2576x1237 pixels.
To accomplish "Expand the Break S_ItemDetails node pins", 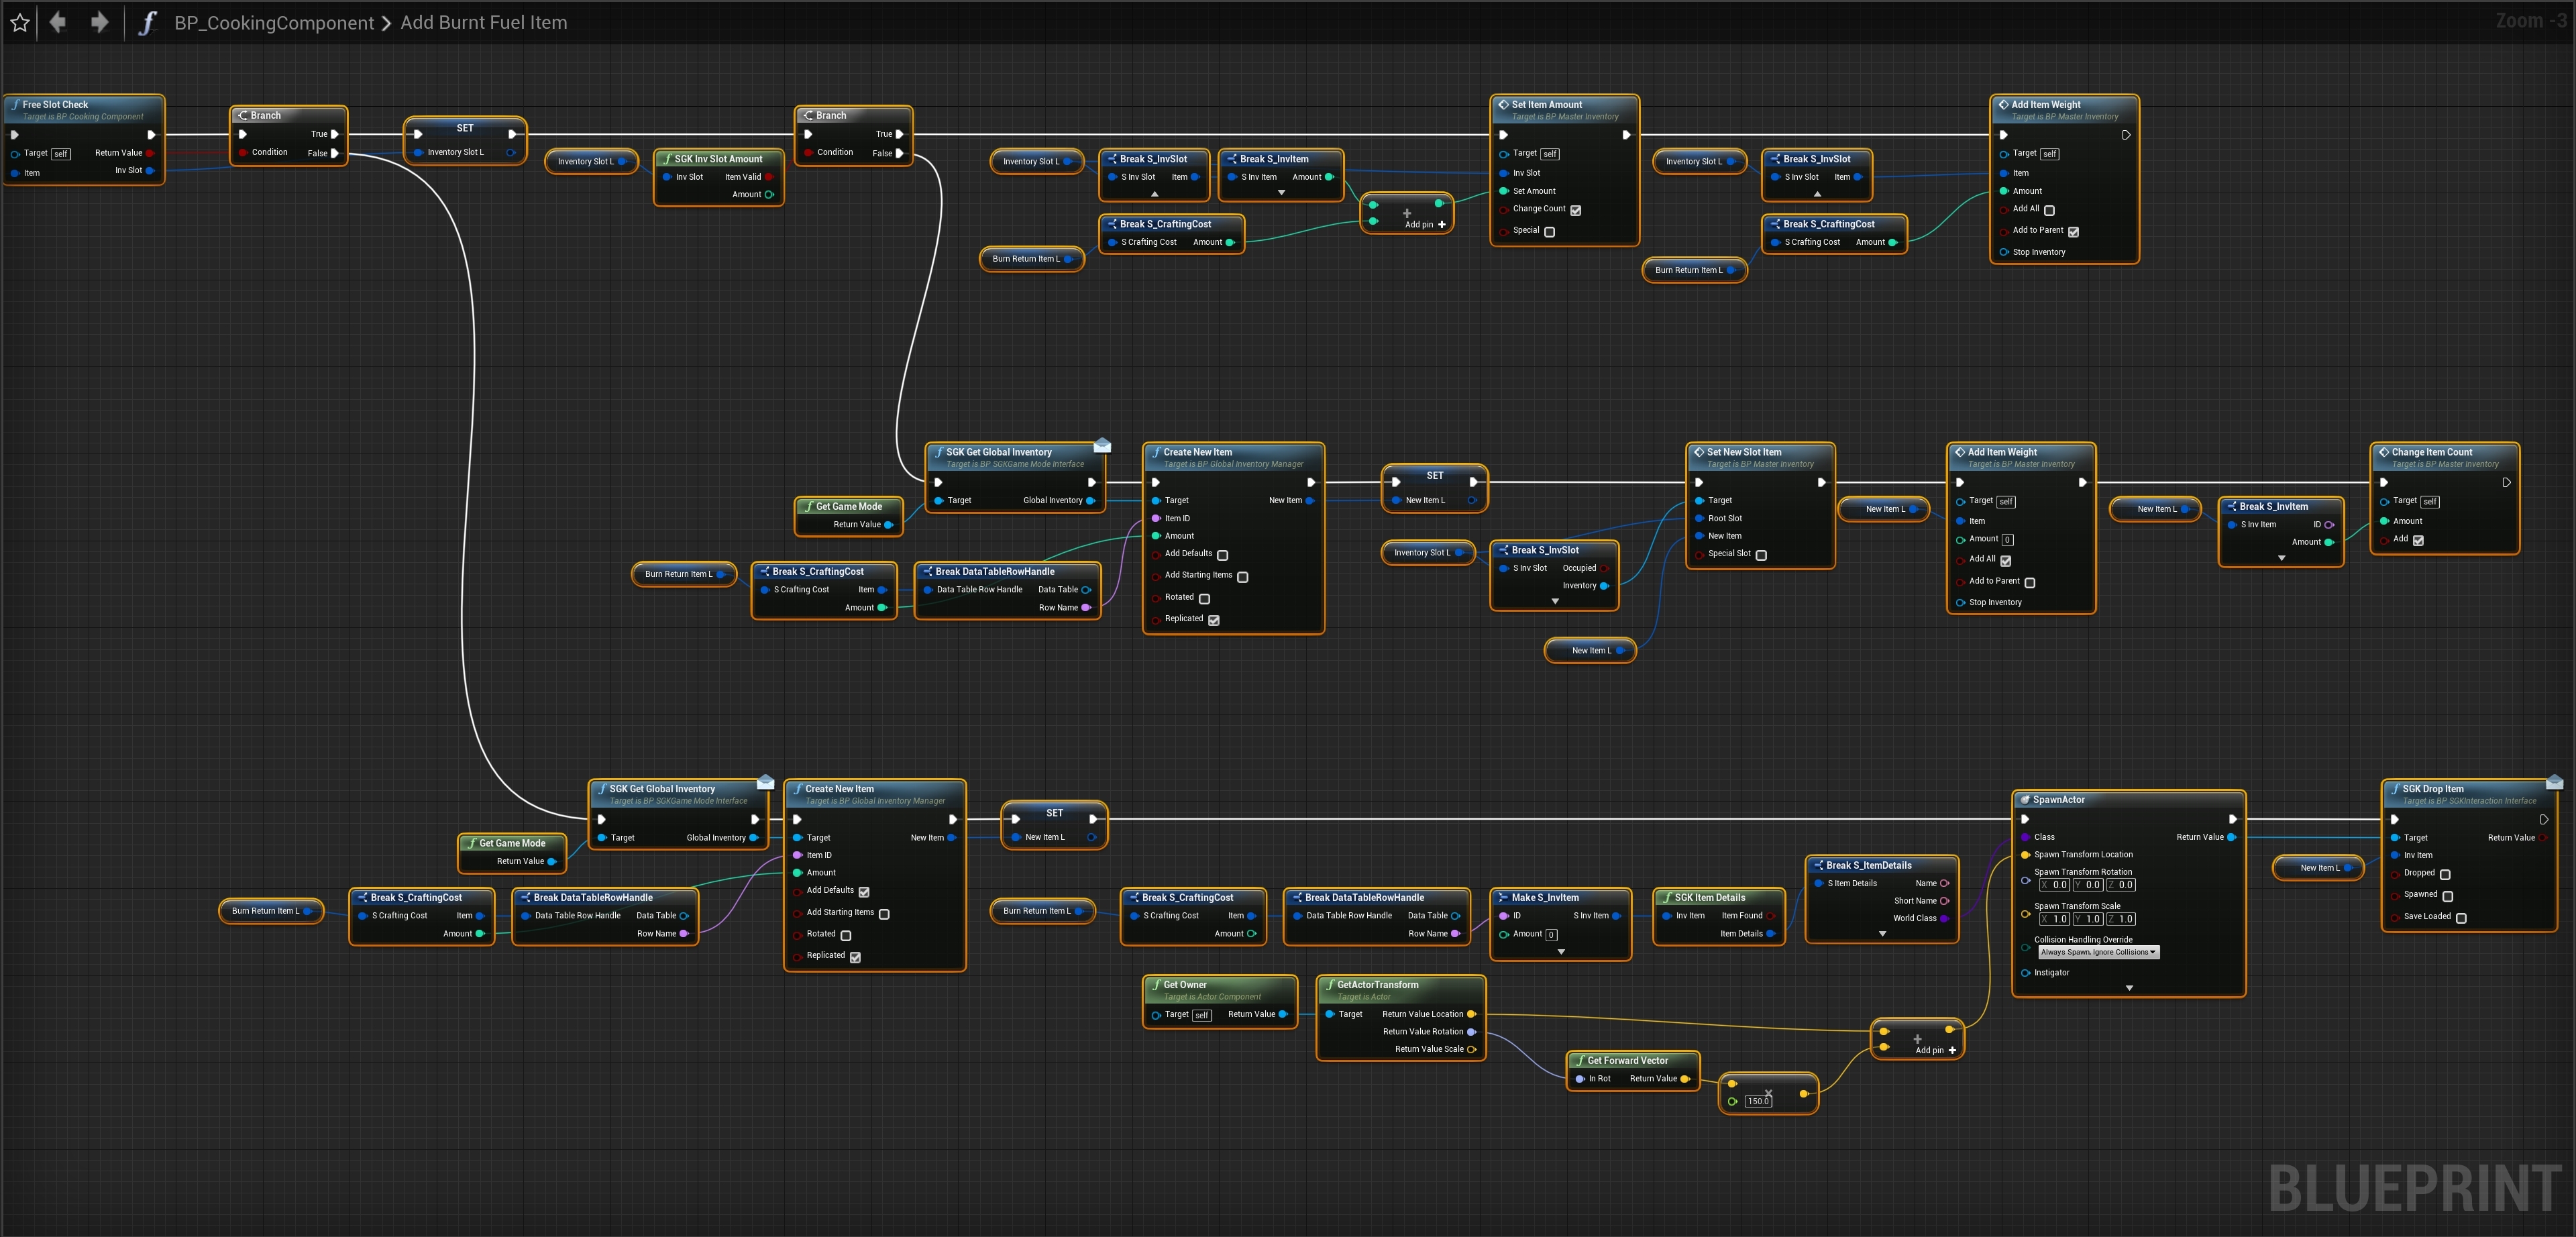I will pyautogui.click(x=1882, y=934).
